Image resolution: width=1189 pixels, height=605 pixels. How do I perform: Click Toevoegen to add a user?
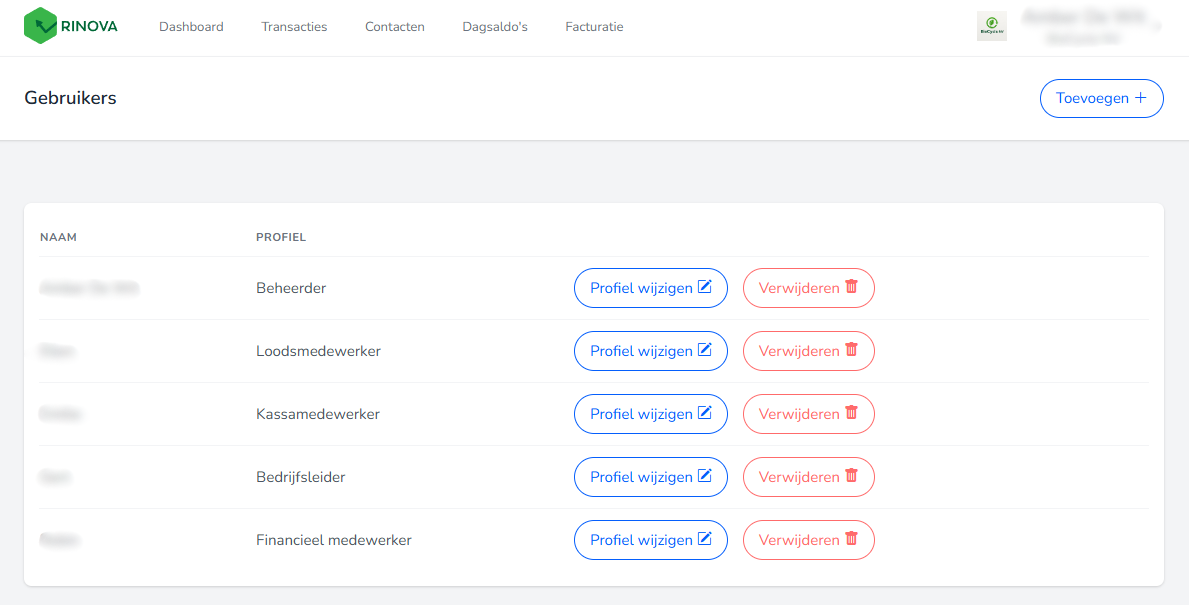[1101, 98]
